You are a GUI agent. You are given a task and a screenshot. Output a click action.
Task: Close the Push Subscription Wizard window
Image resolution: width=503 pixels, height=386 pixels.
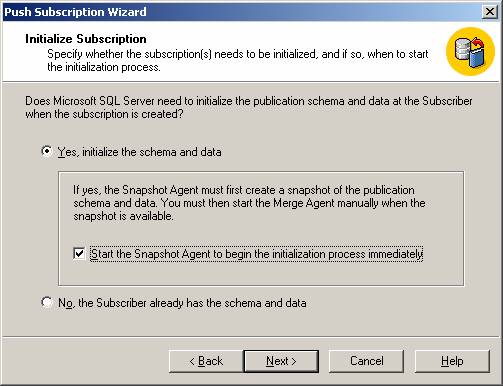[x=490, y=12]
